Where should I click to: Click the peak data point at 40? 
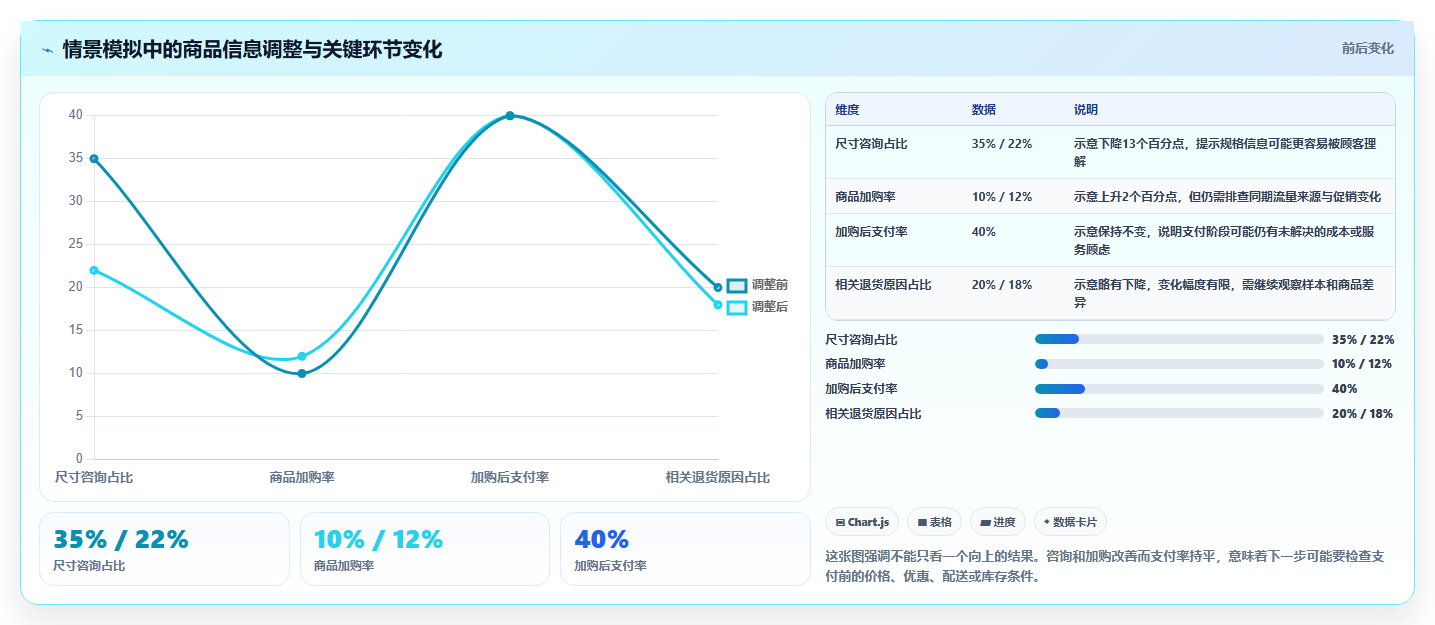tap(510, 116)
